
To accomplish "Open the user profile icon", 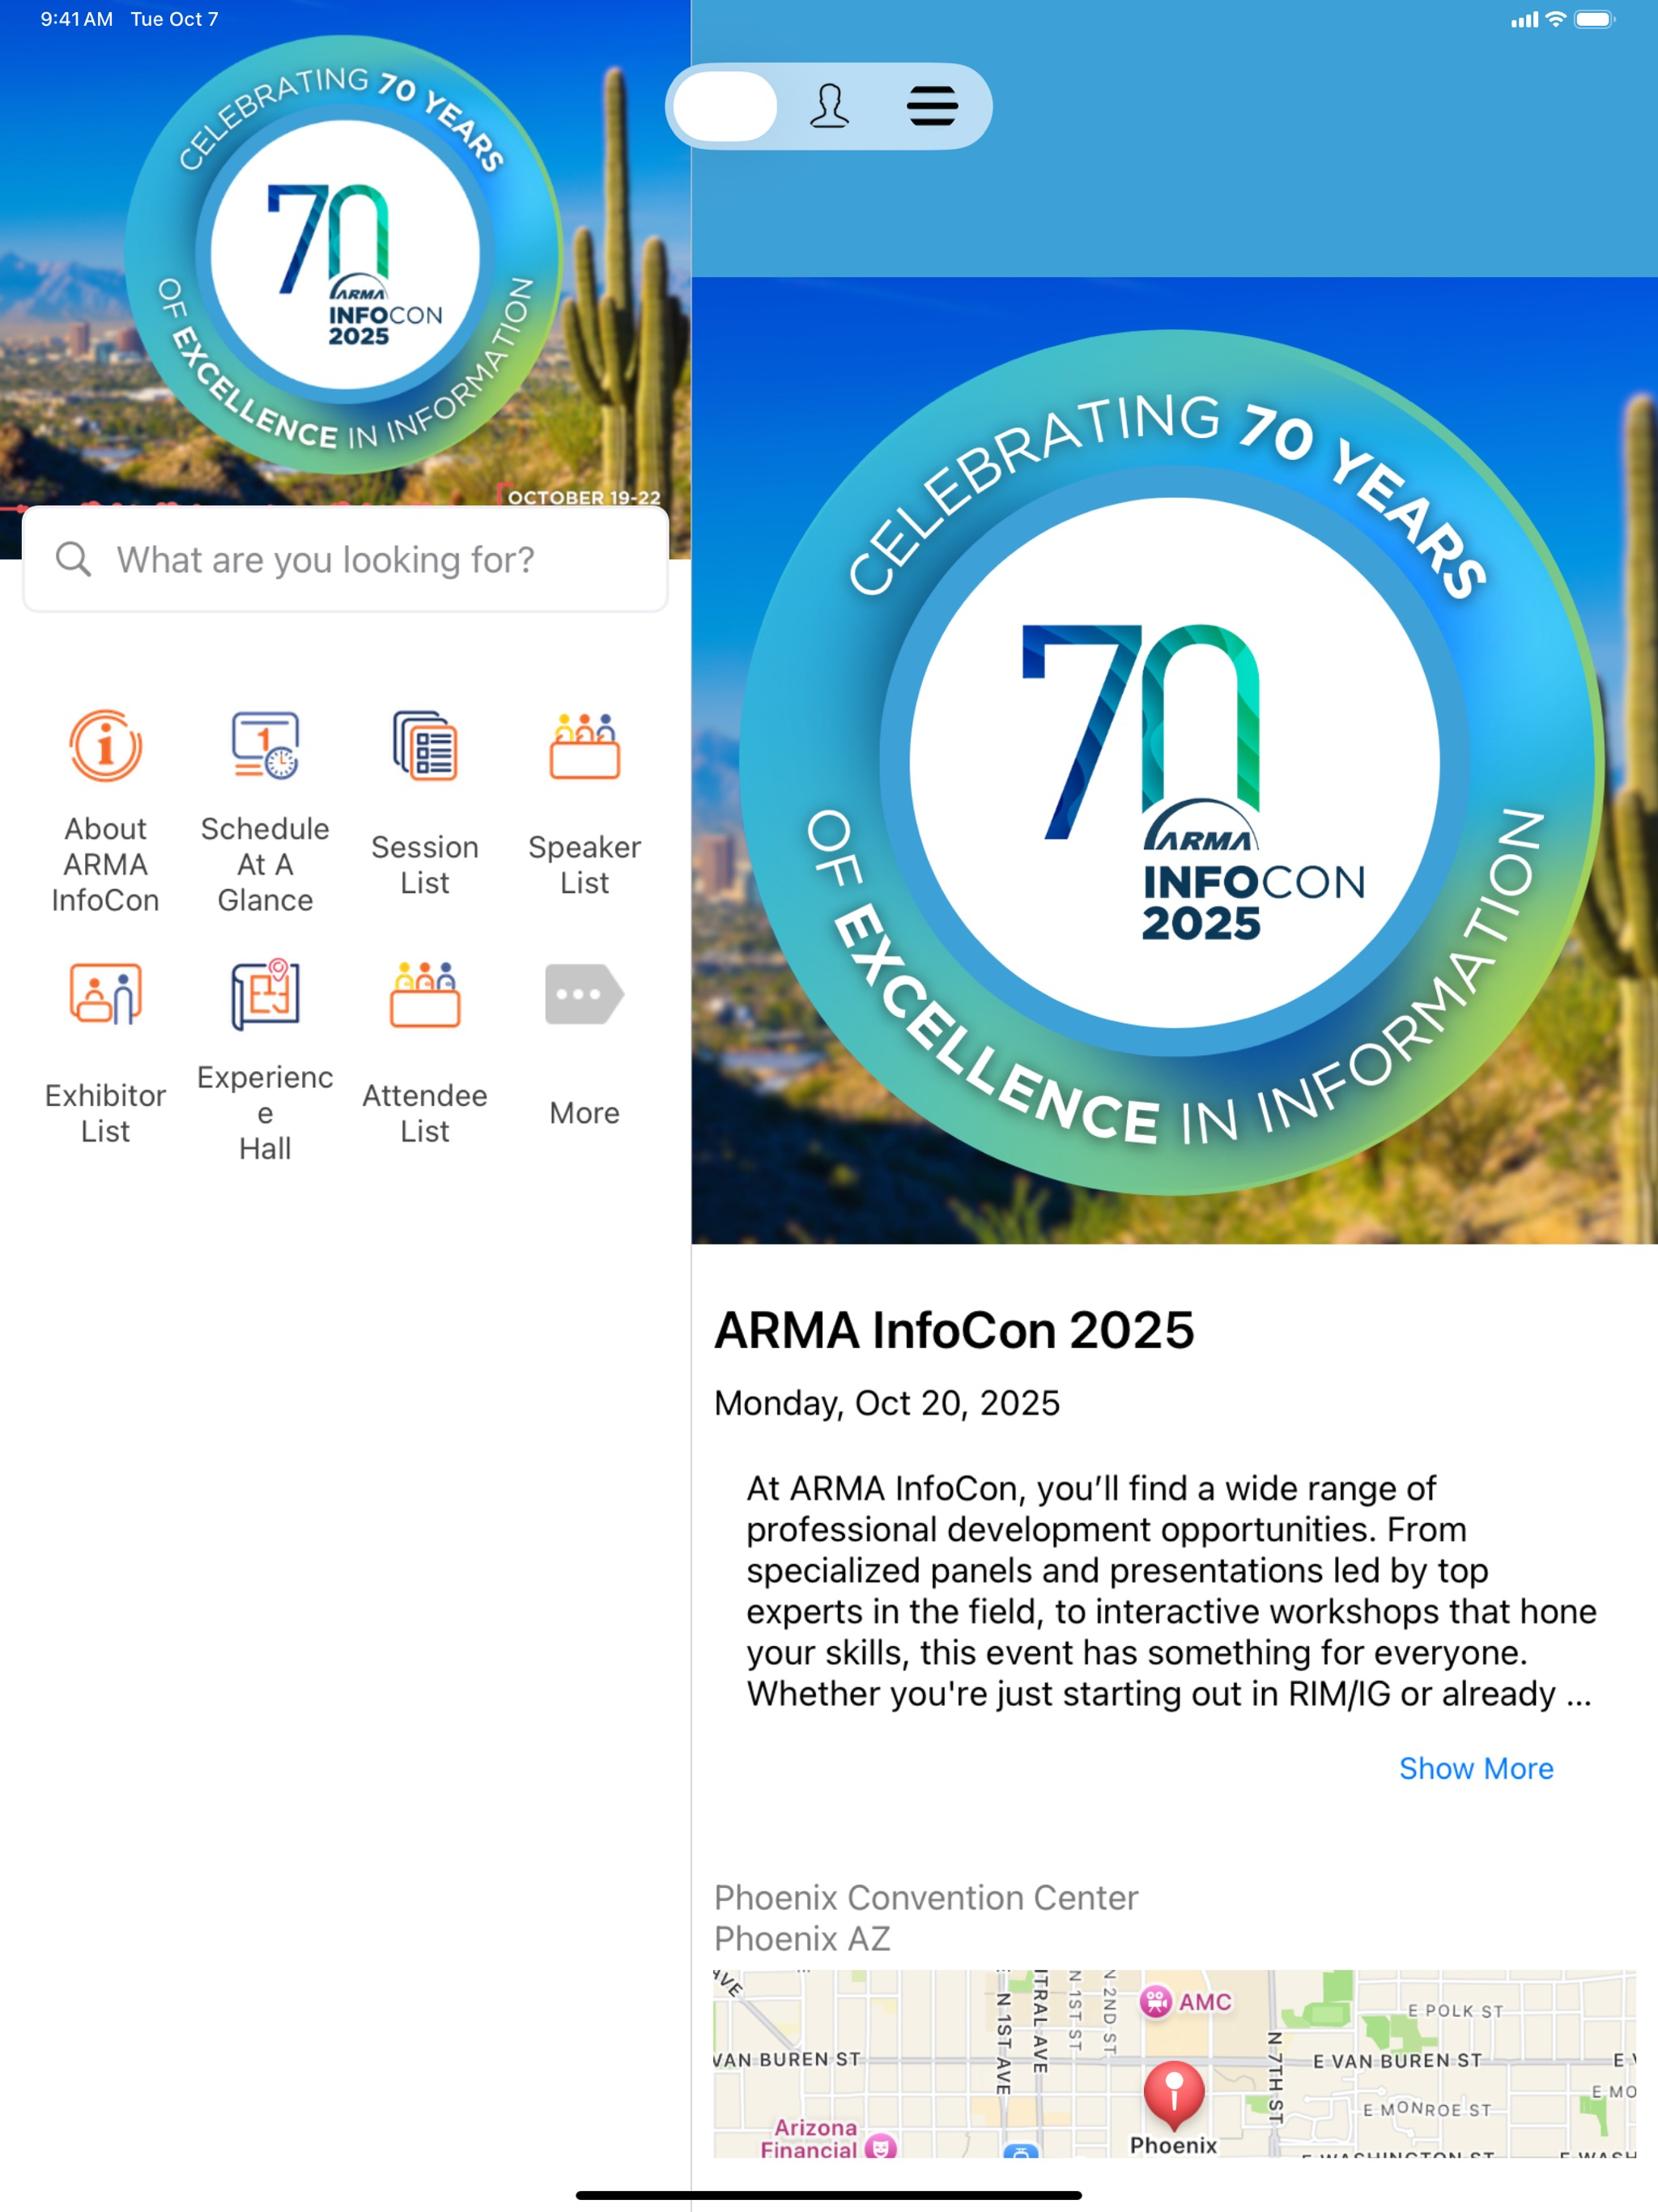I will pyautogui.click(x=829, y=106).
